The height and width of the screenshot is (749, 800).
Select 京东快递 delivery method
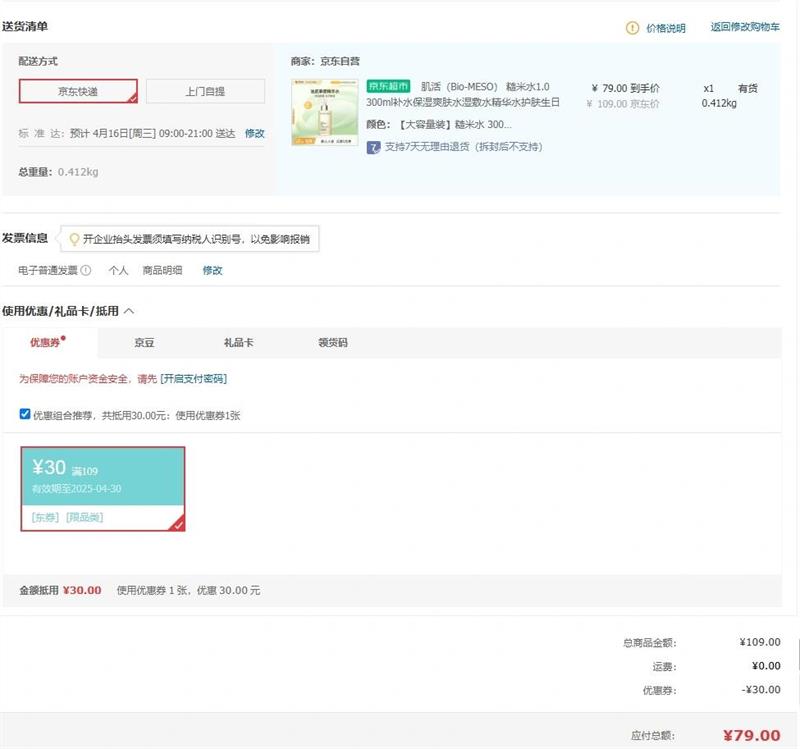coord(78,91)
